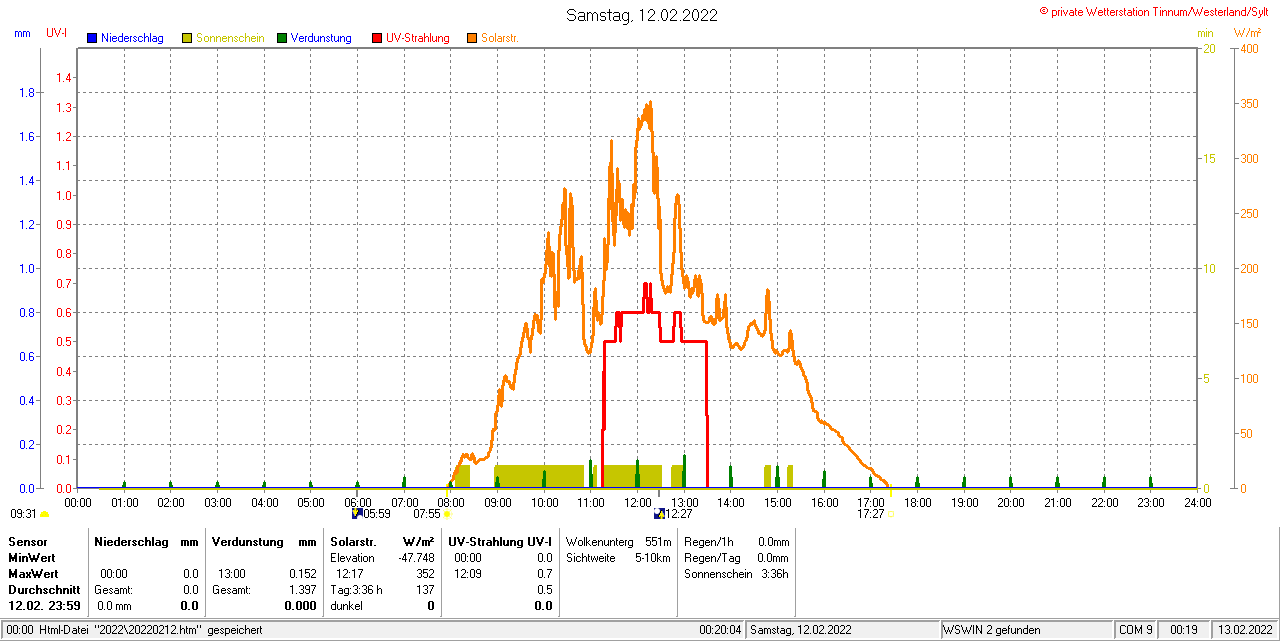Viewport: 1280px width, 641px height.
Task: Click the UV-Strahlung UV-I column header
Action: click(500, 541)
